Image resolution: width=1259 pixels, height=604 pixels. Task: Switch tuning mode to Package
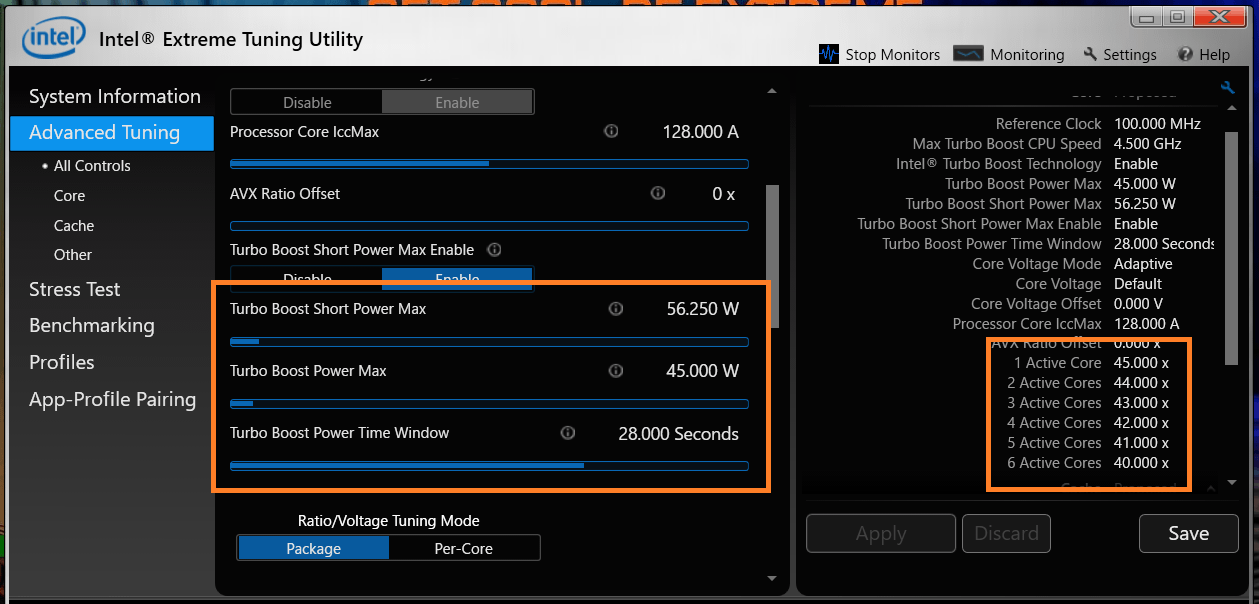click(x=313, y=548)
